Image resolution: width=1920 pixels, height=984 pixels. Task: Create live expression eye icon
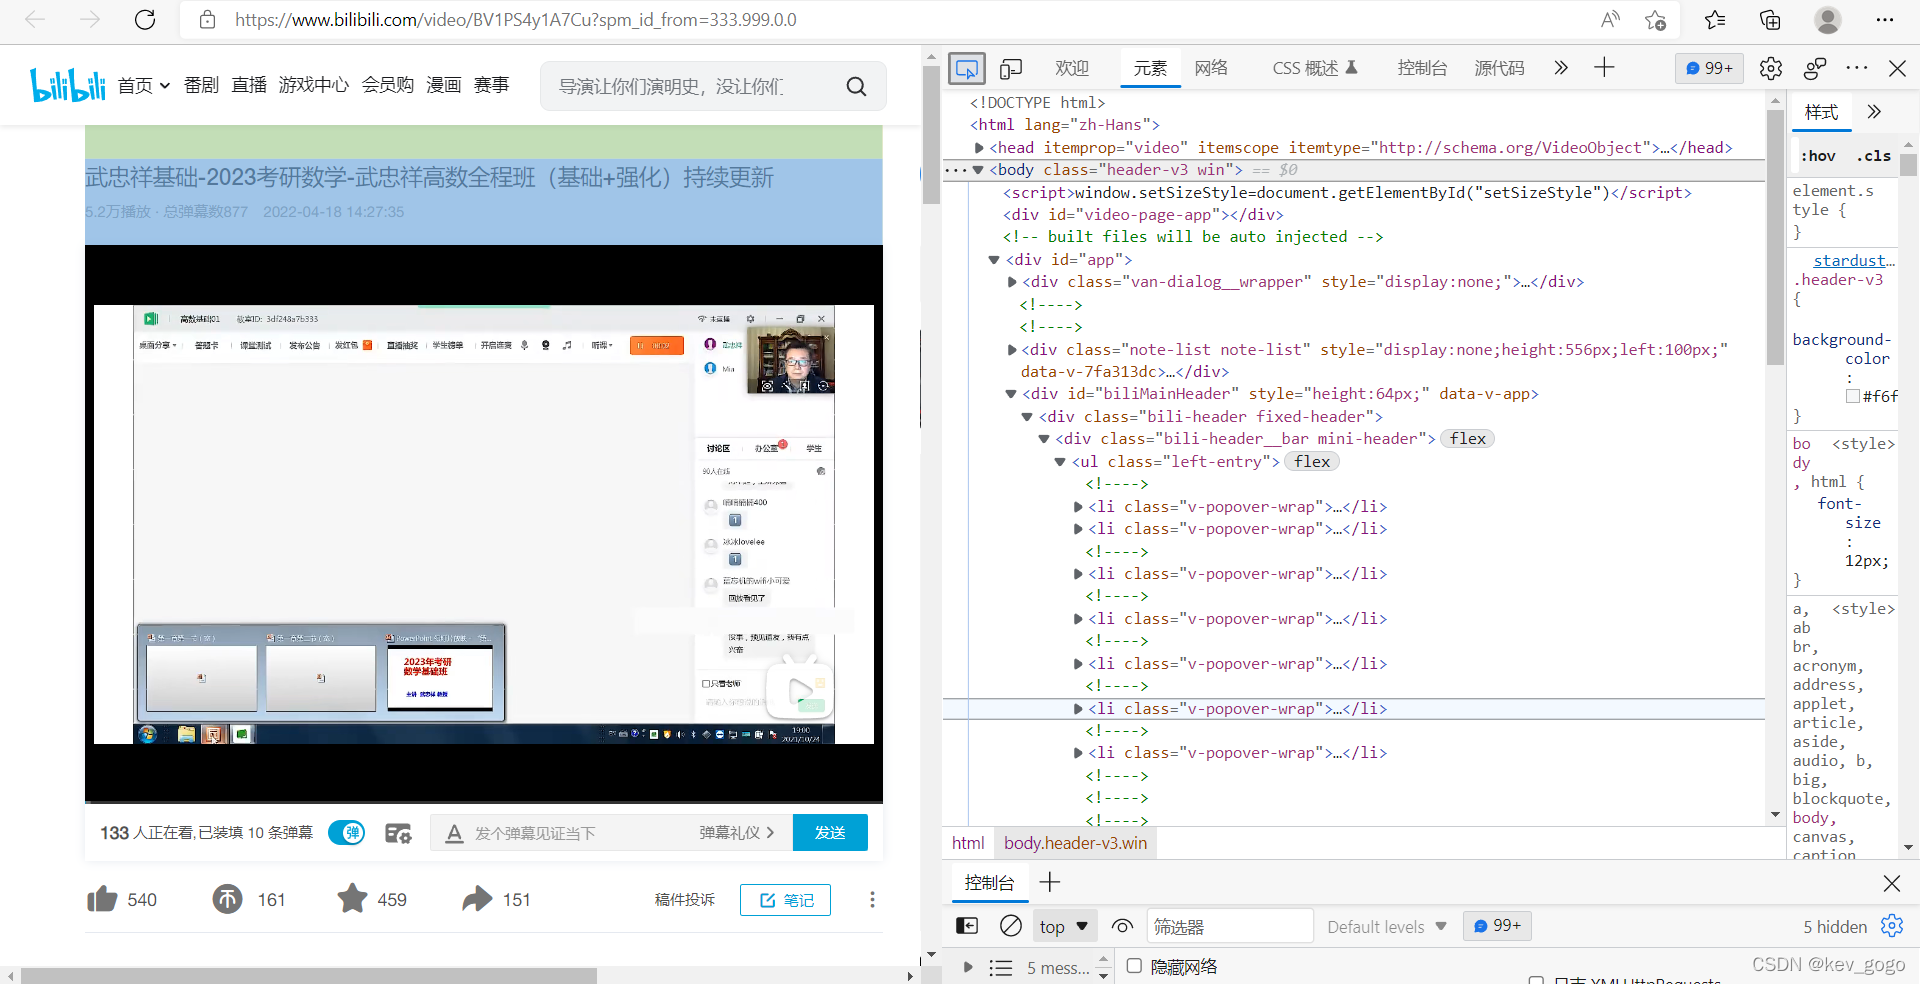pyautogui.click(x=1122, y=926)
